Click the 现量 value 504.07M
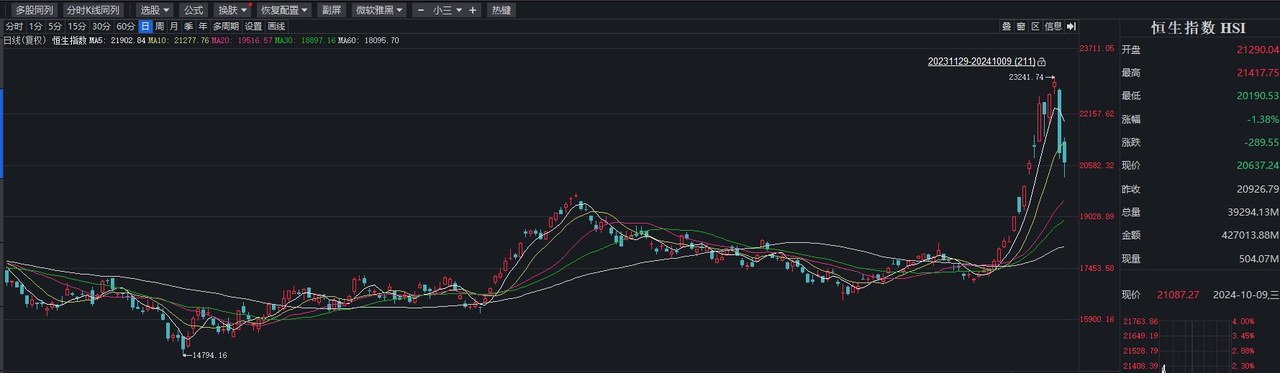The width and height of the screenshot is (1280, 373). pos(1258,258)
